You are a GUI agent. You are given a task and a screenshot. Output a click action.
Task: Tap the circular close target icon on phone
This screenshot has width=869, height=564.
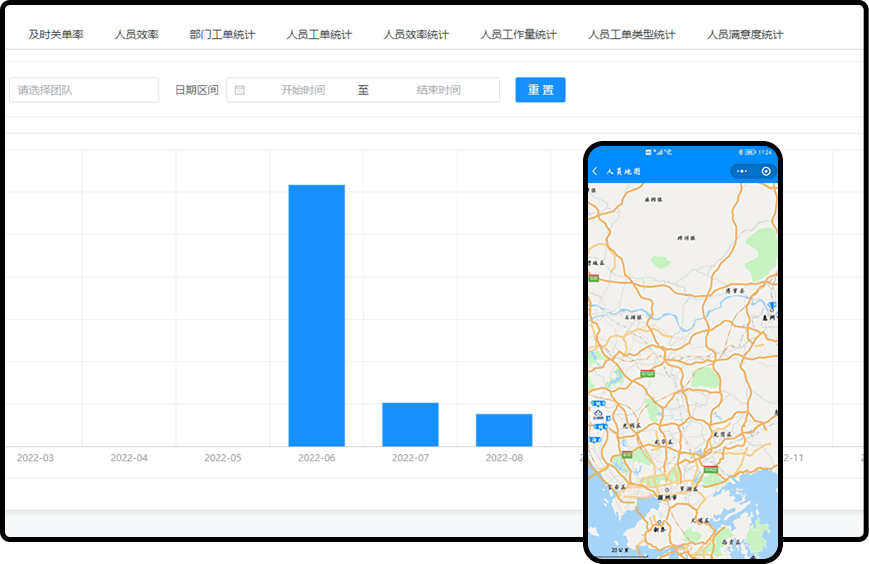(x=766, y=171)
